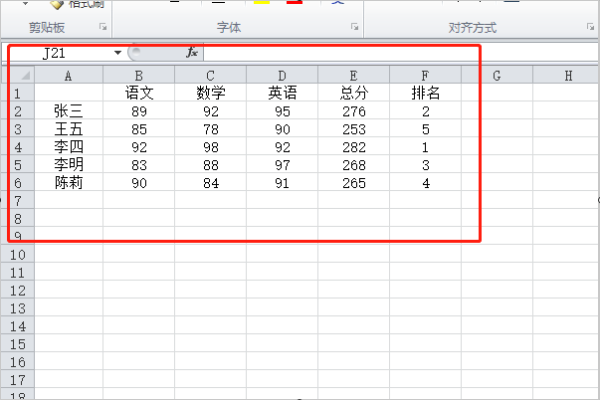
Task: Select row 6 header
Action: (18, 183)
